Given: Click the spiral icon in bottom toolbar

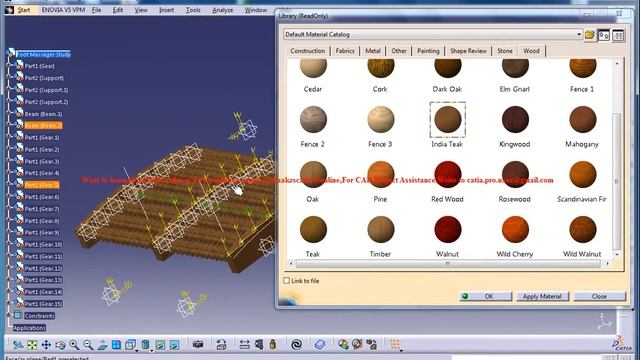Looking at the screenshot, I should coord(296,345).
